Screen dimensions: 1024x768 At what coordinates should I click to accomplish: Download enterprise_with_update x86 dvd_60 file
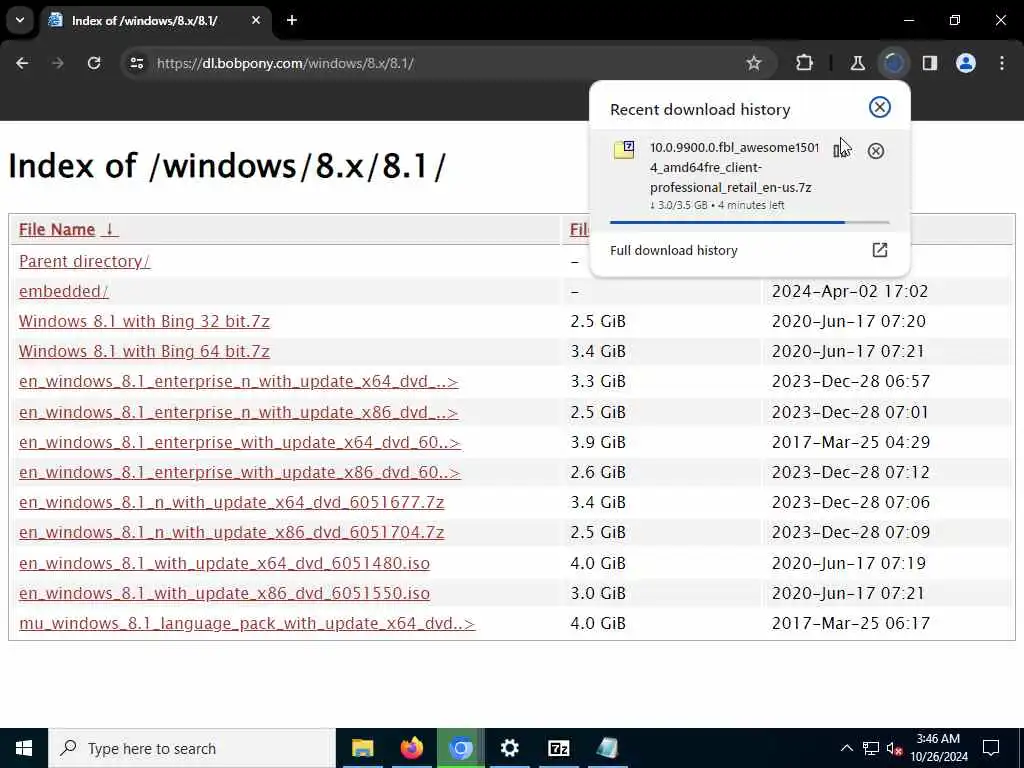[x=240, y=472]
